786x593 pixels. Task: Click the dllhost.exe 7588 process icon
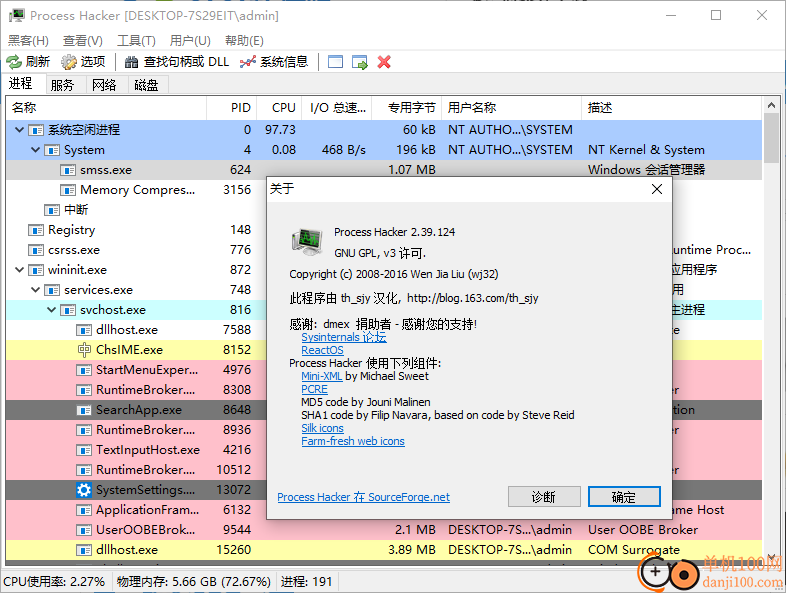point(84,330)
